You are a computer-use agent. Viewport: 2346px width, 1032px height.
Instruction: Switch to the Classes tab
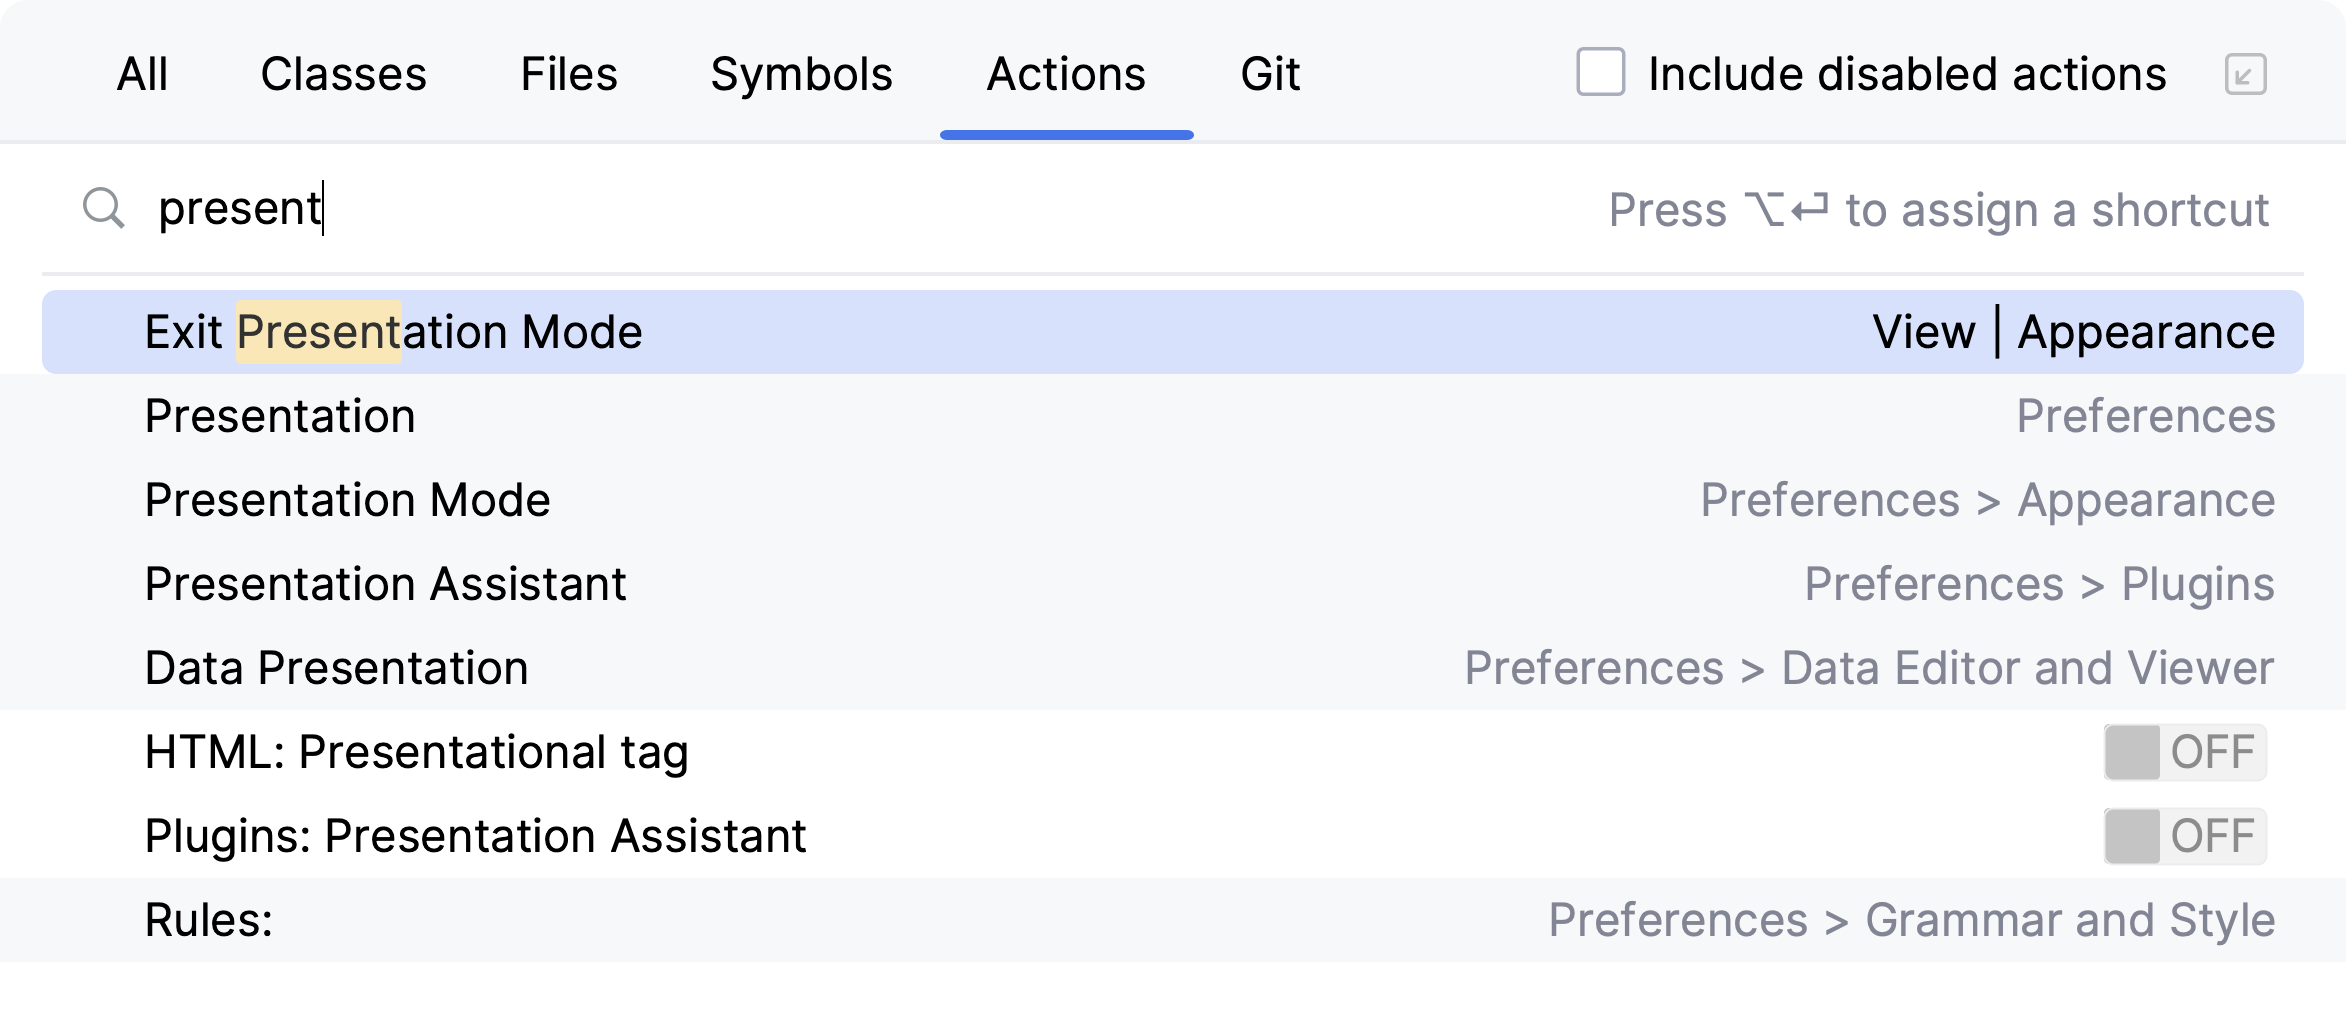tap(343, 75)
